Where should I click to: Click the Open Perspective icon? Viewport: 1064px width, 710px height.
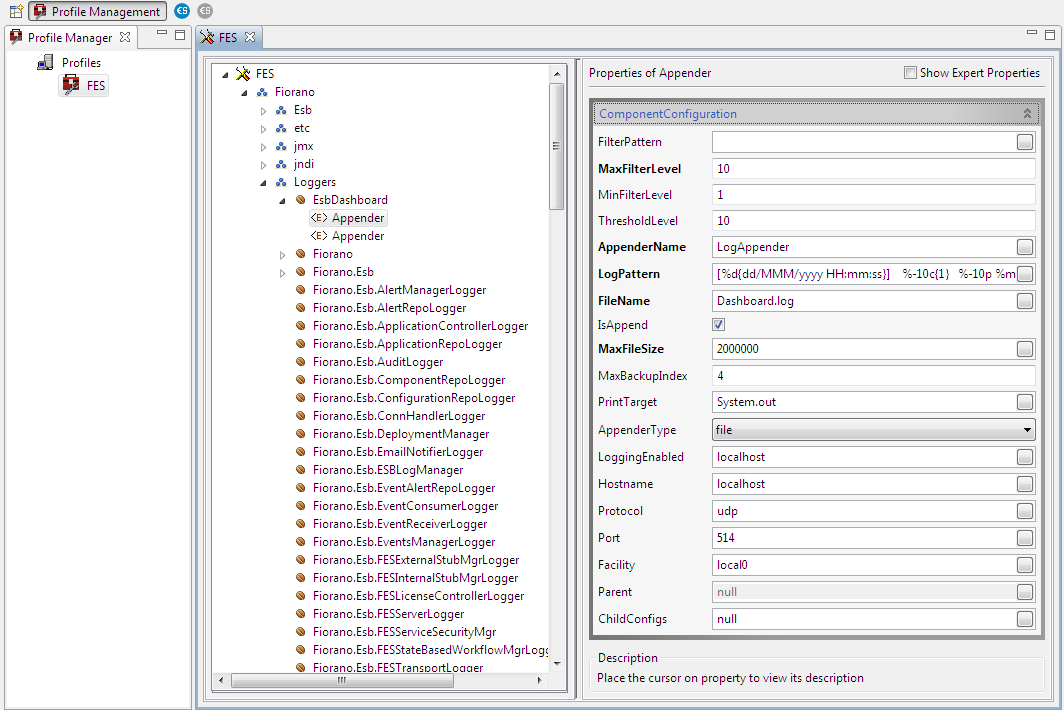pos(16,11)
